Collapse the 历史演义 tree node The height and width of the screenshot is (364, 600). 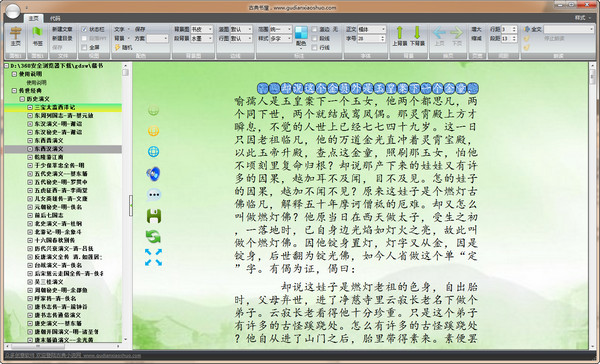tap(23, 99)
